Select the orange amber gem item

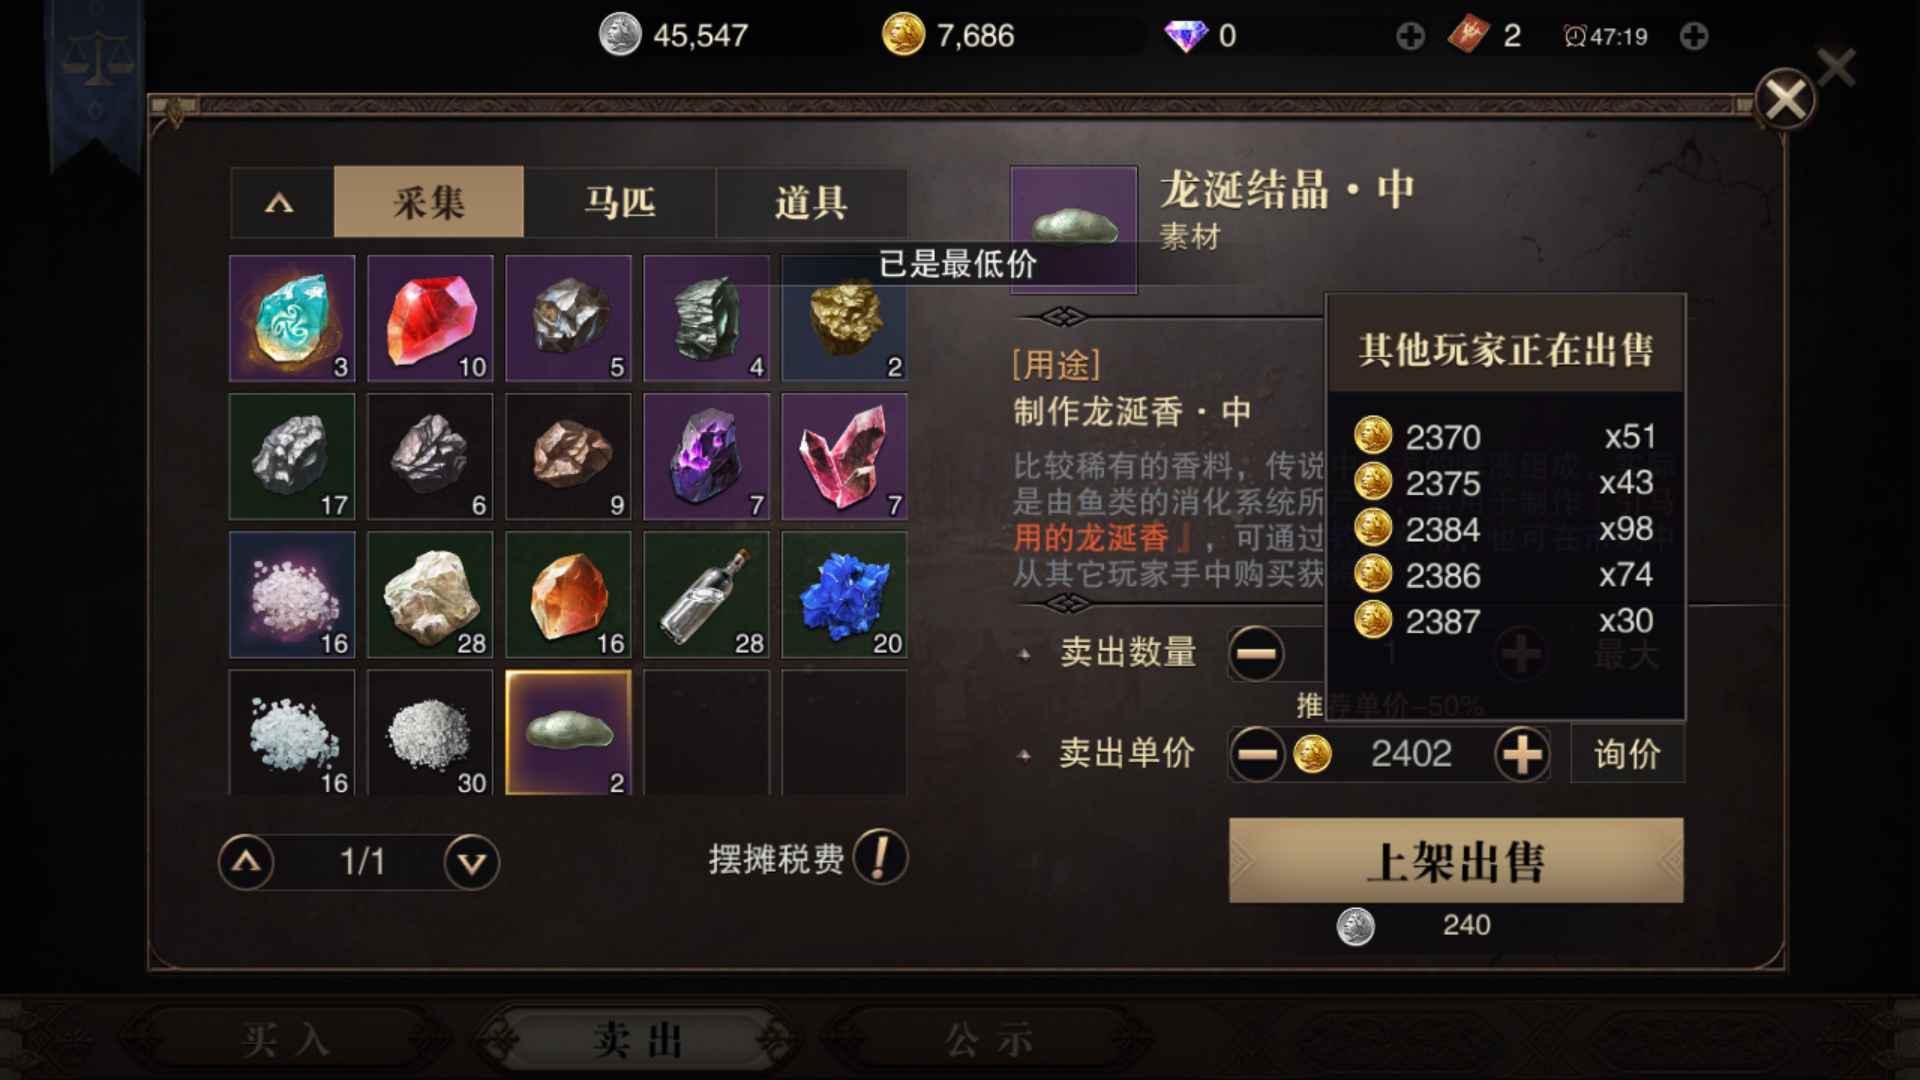click(x=568, y=595)
